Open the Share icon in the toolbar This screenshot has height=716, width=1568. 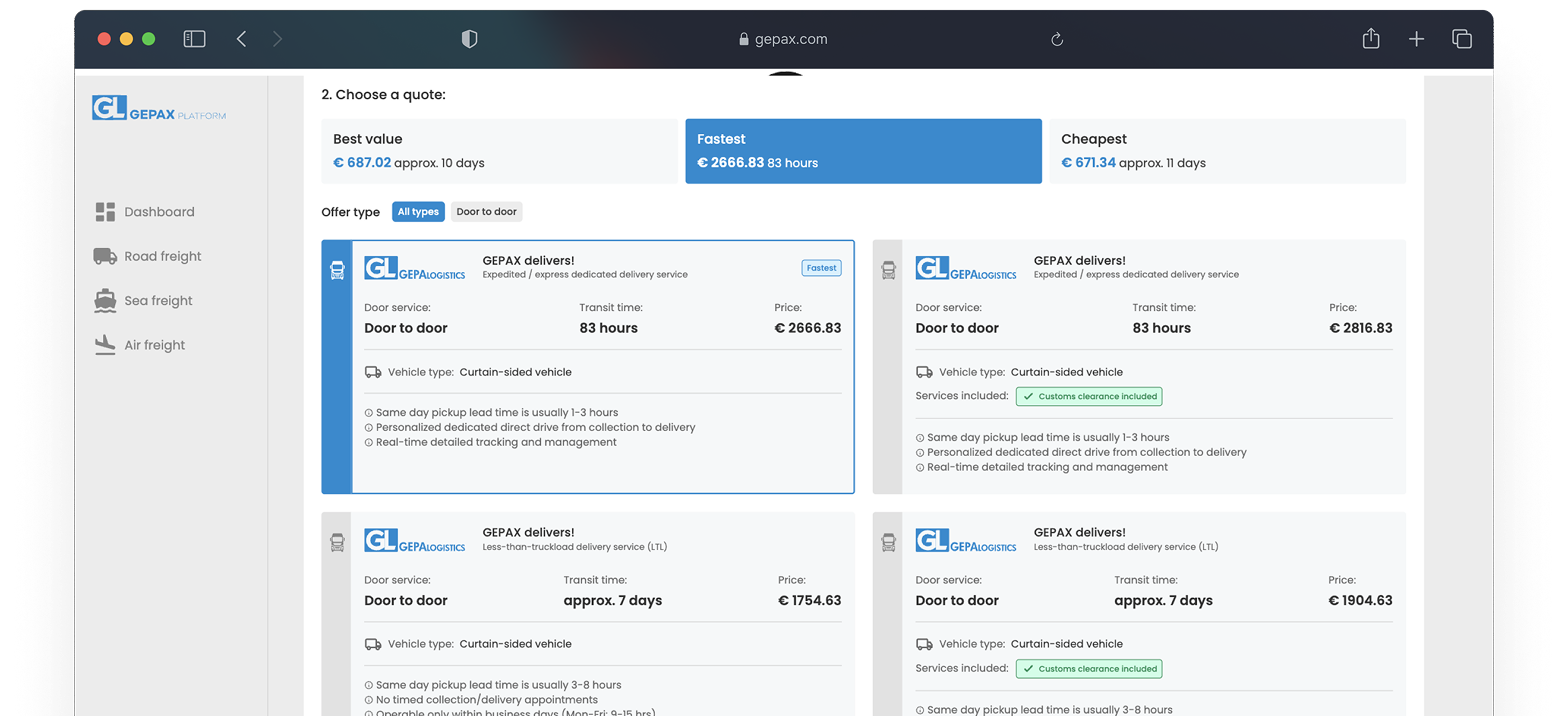tap(1371, 38)
